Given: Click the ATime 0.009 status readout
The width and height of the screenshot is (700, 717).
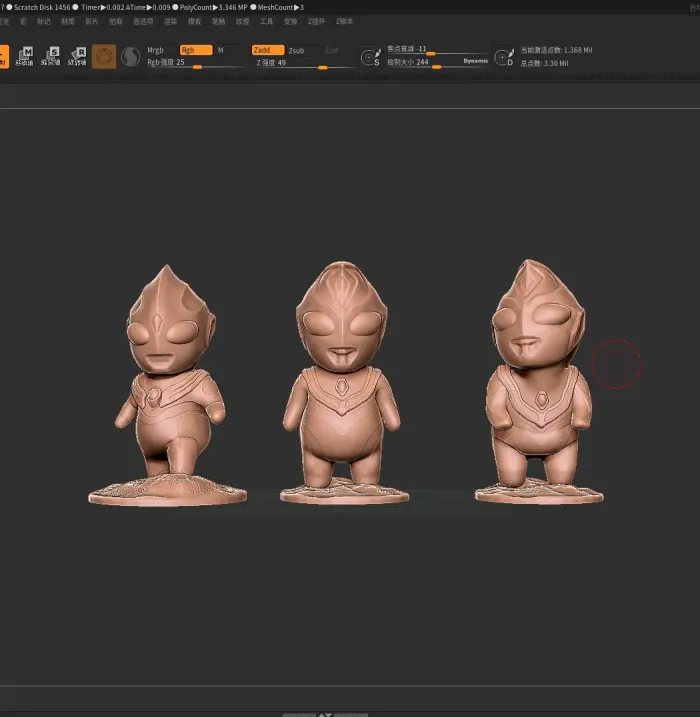Looking at the screenshot, I should coord(148,7).
